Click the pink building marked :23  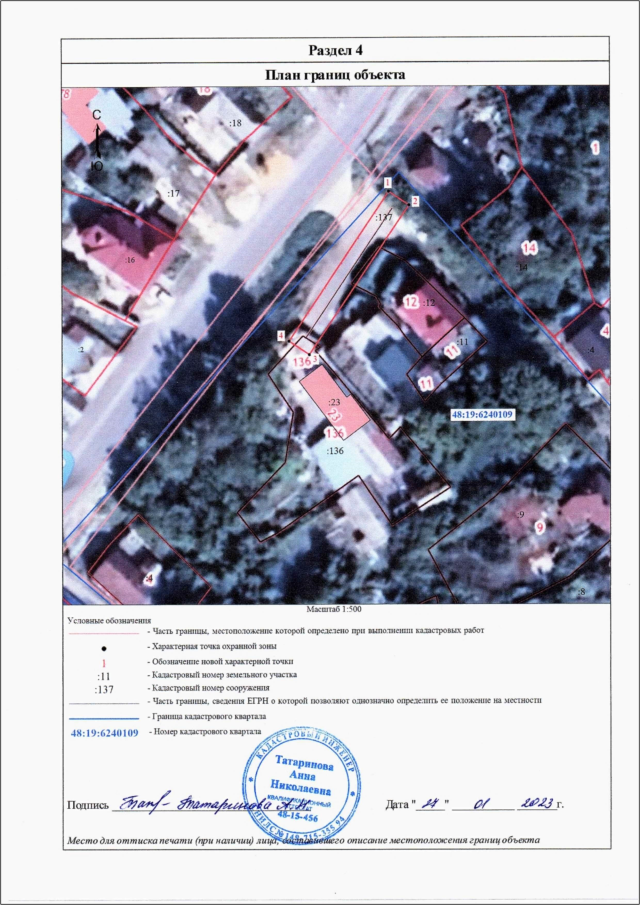coord(330,397)
